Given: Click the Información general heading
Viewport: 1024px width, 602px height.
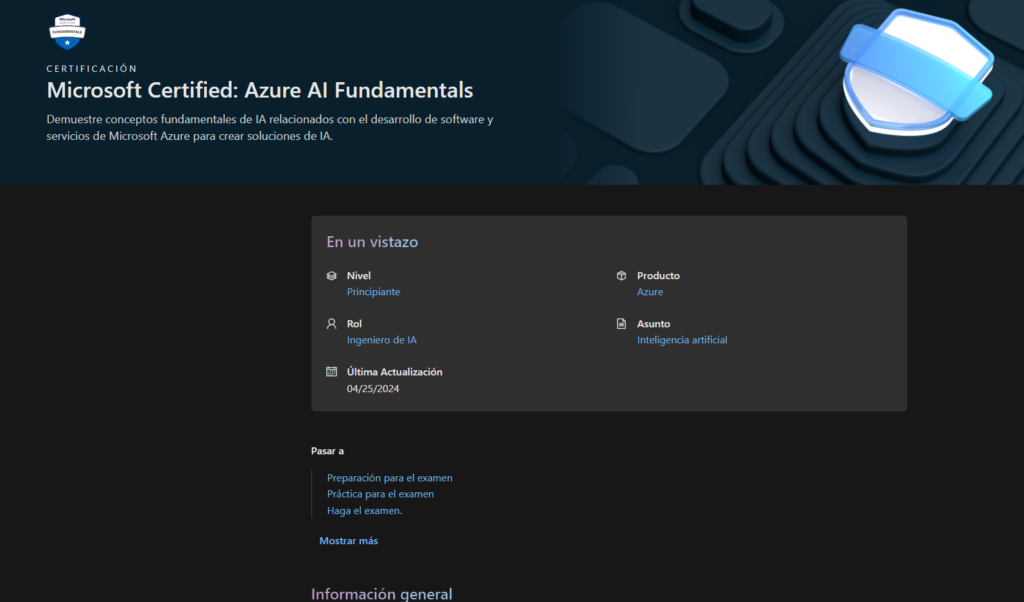Looking at the screenshot, I should [381, 594].
